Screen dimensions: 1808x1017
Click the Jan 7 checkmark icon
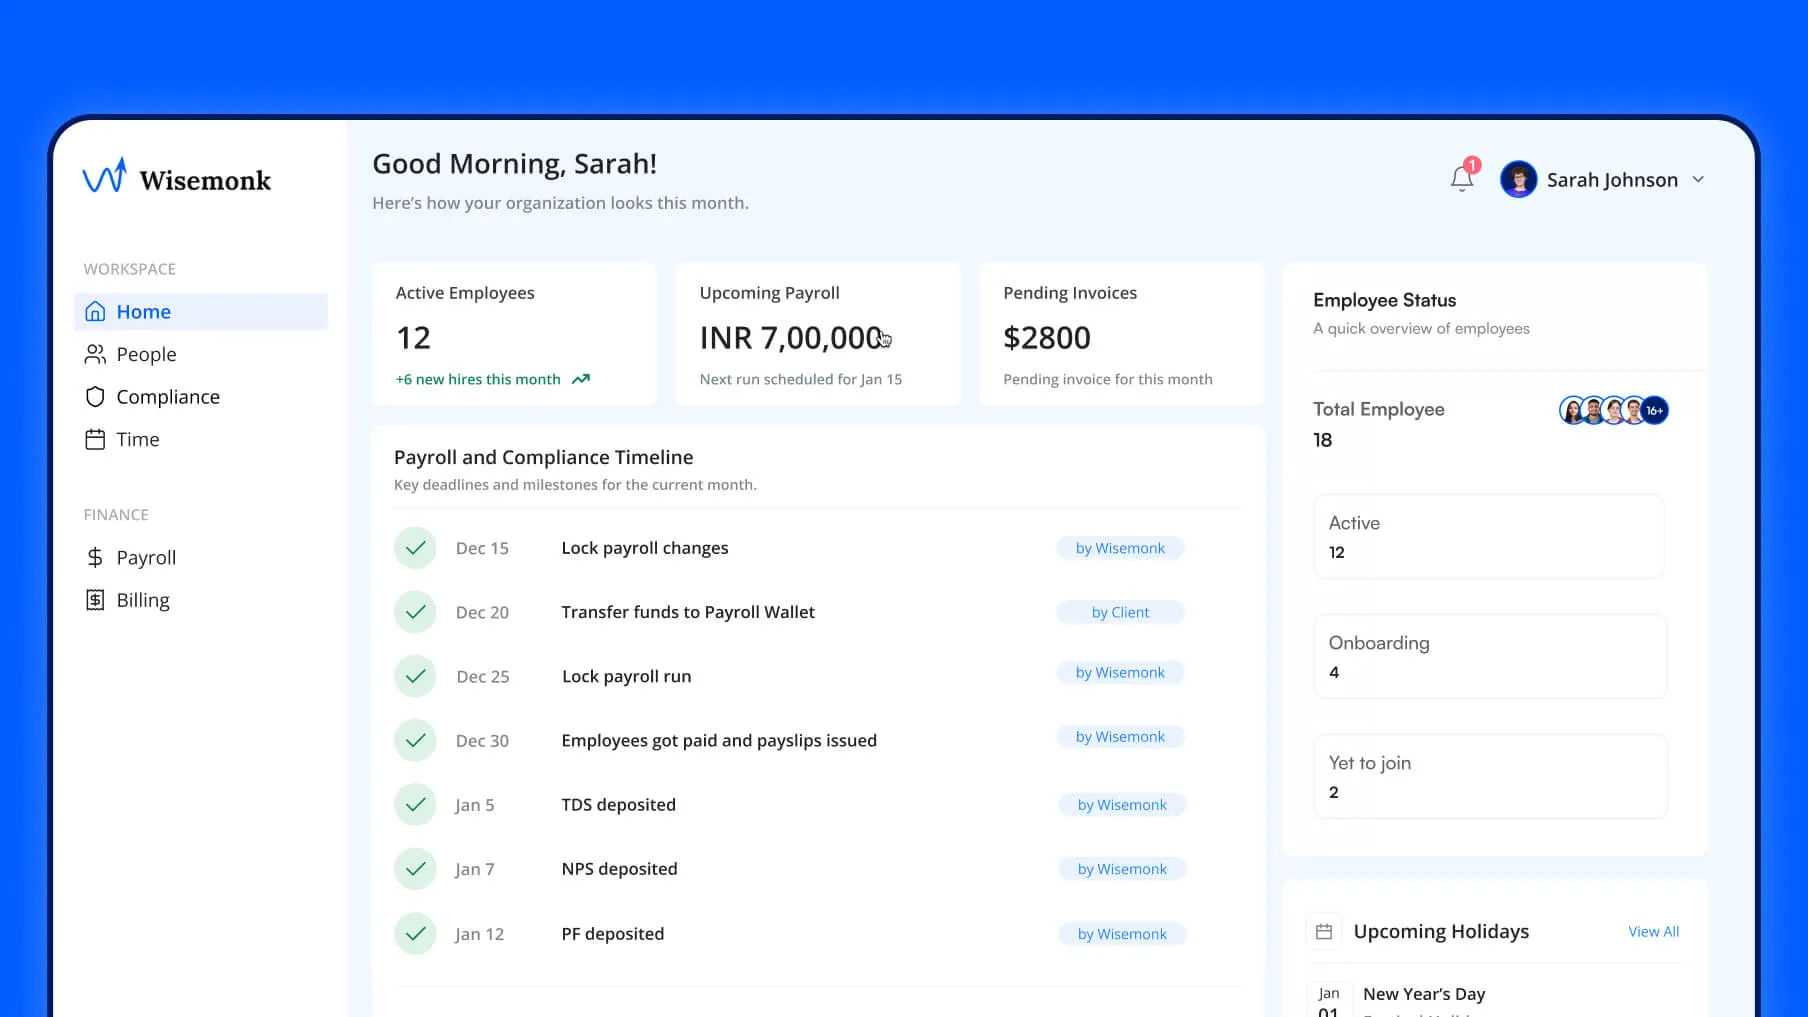[415, 869]
